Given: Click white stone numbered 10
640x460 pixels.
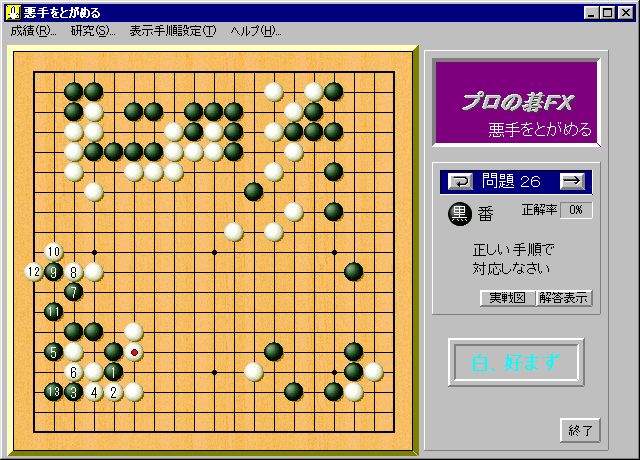Looking at the screenshot, I should point(53,251).
